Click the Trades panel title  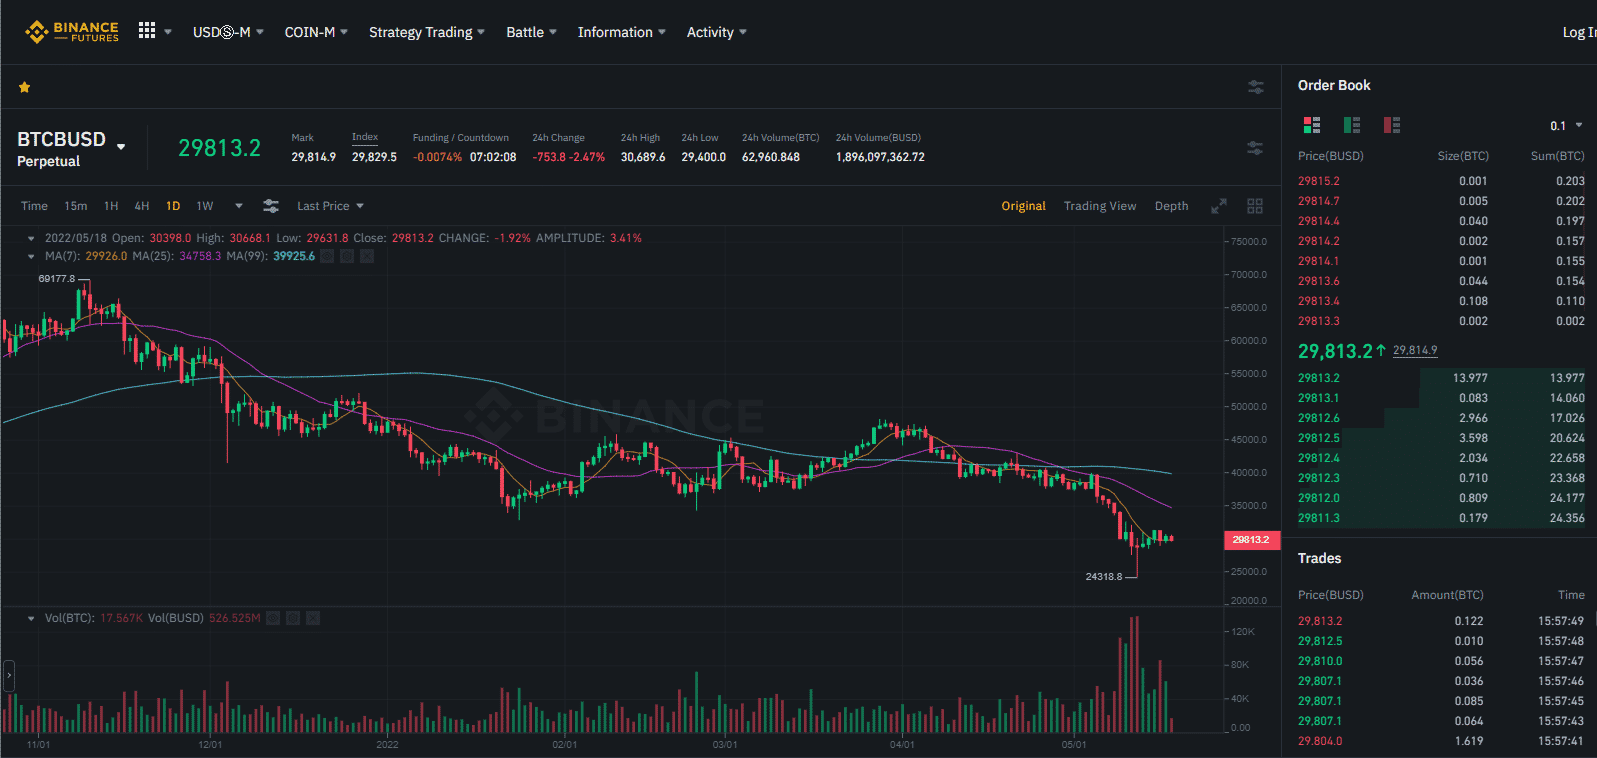1319,558
